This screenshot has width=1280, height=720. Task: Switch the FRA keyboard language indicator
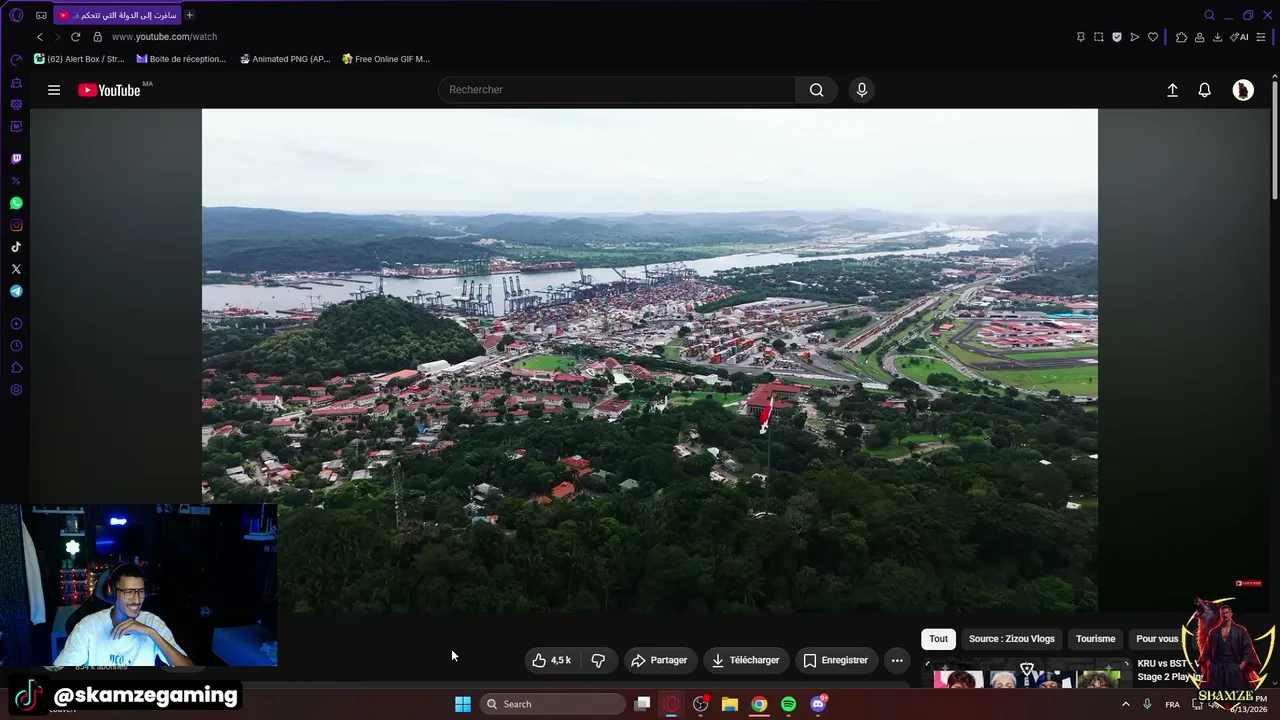(1172, 704)
